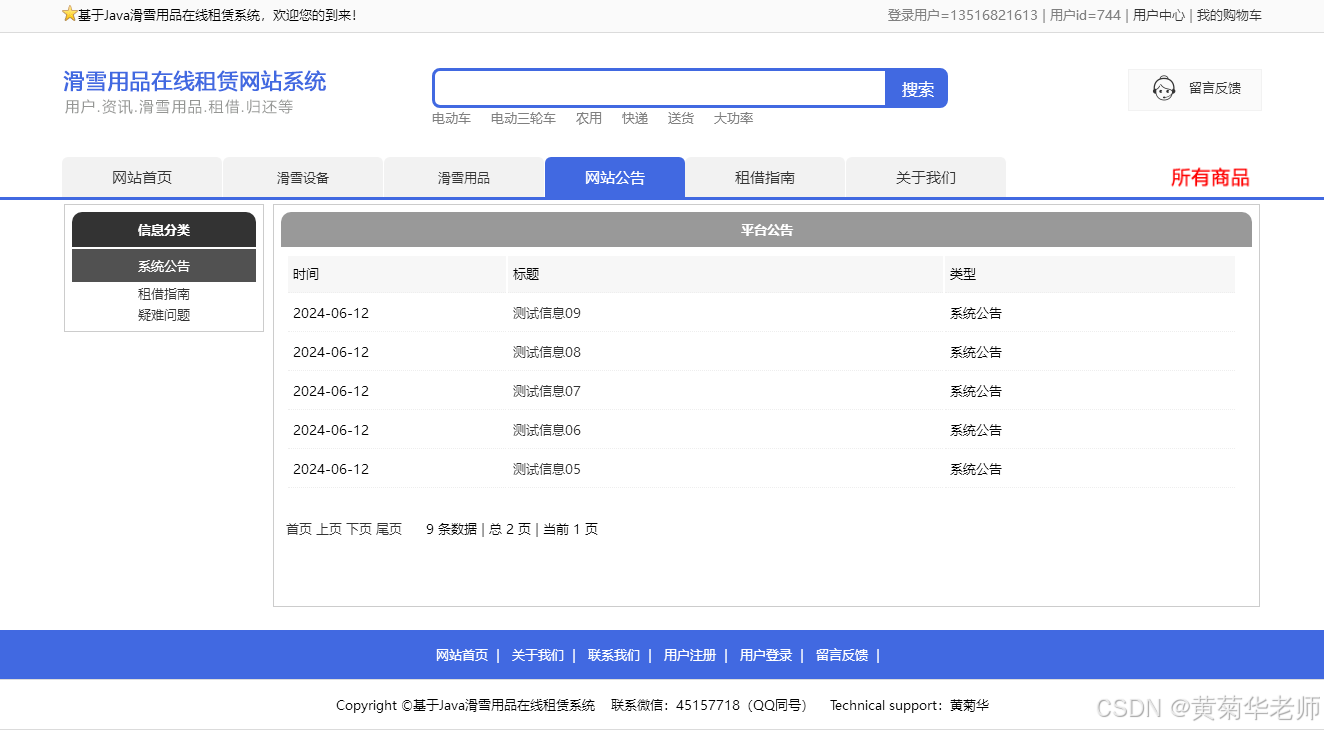Click footer link 留言反馈

(842, 655)
